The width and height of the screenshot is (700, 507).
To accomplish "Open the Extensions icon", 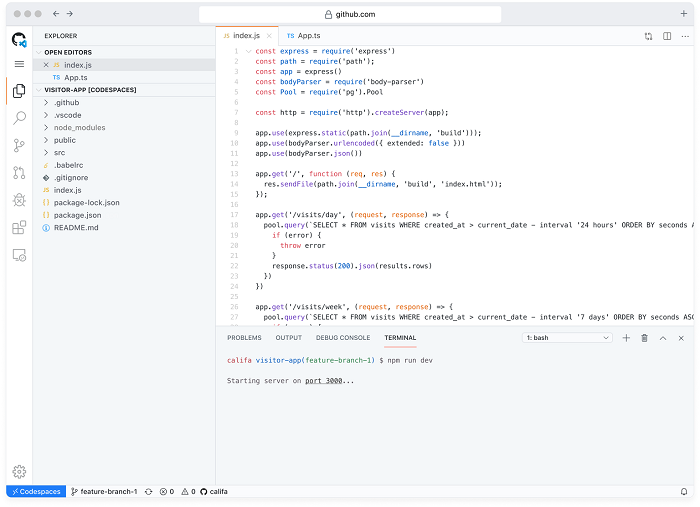I will pos(19,228).
